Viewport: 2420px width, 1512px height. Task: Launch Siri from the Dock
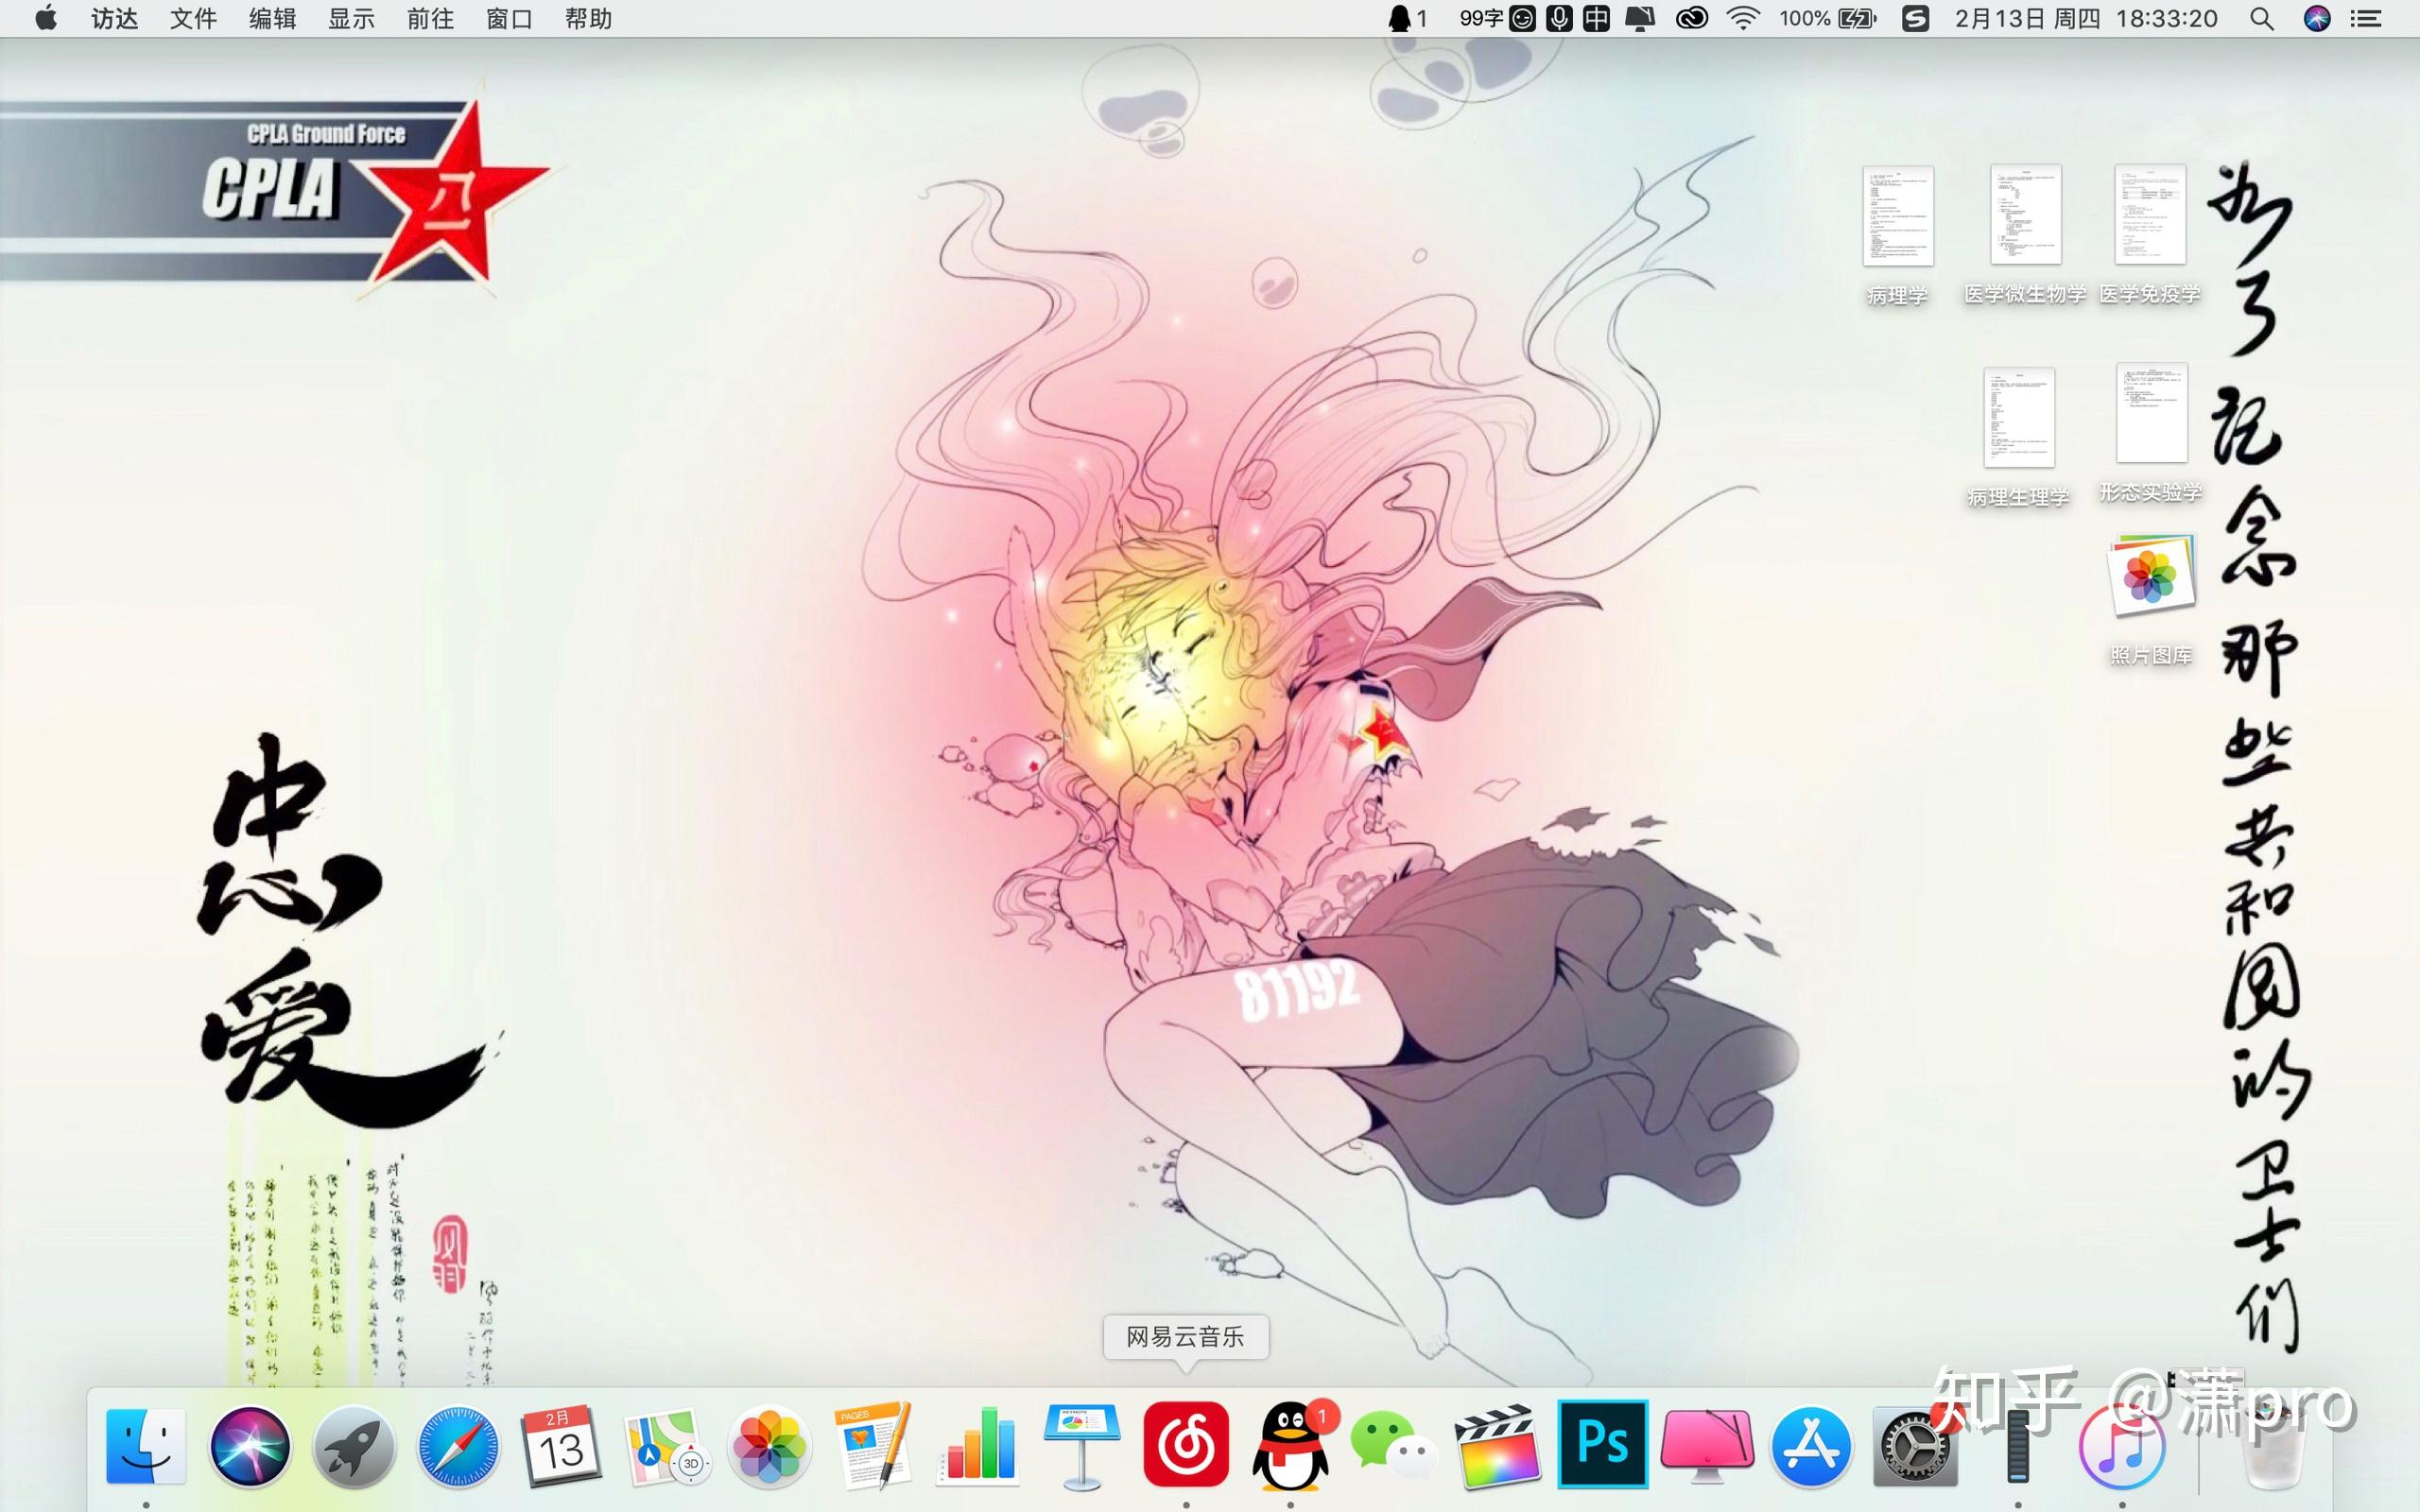250,1446
